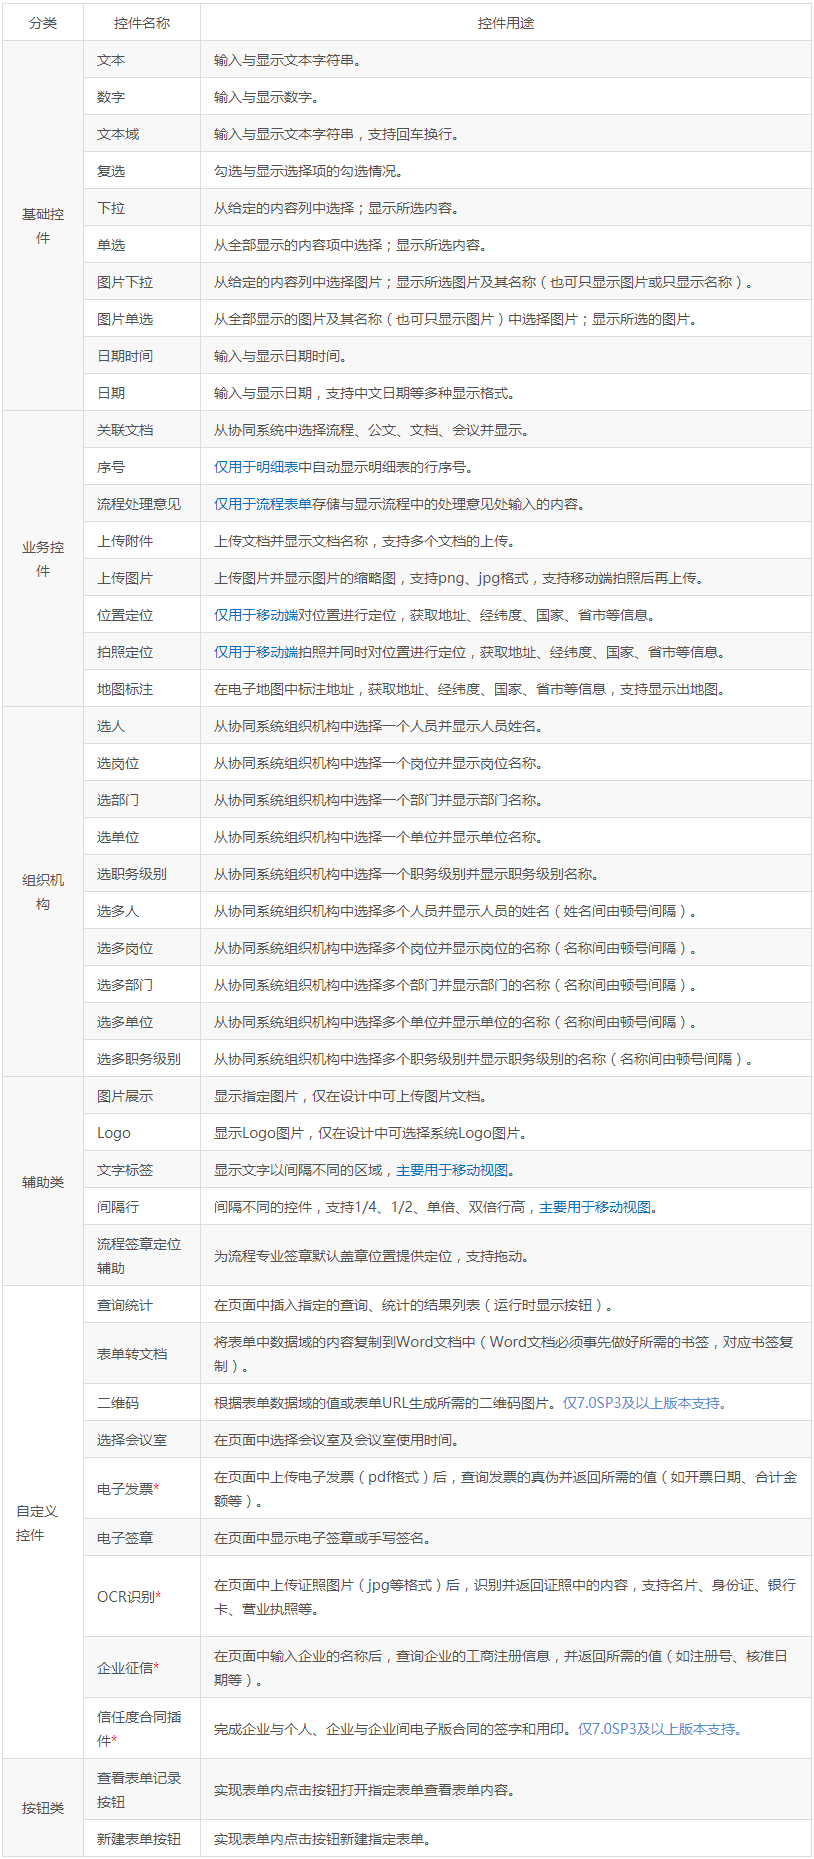The image size is (814, 1859).
Task: Click the '仅用于明细表' blue link text
Action: [x=256, y=467]
